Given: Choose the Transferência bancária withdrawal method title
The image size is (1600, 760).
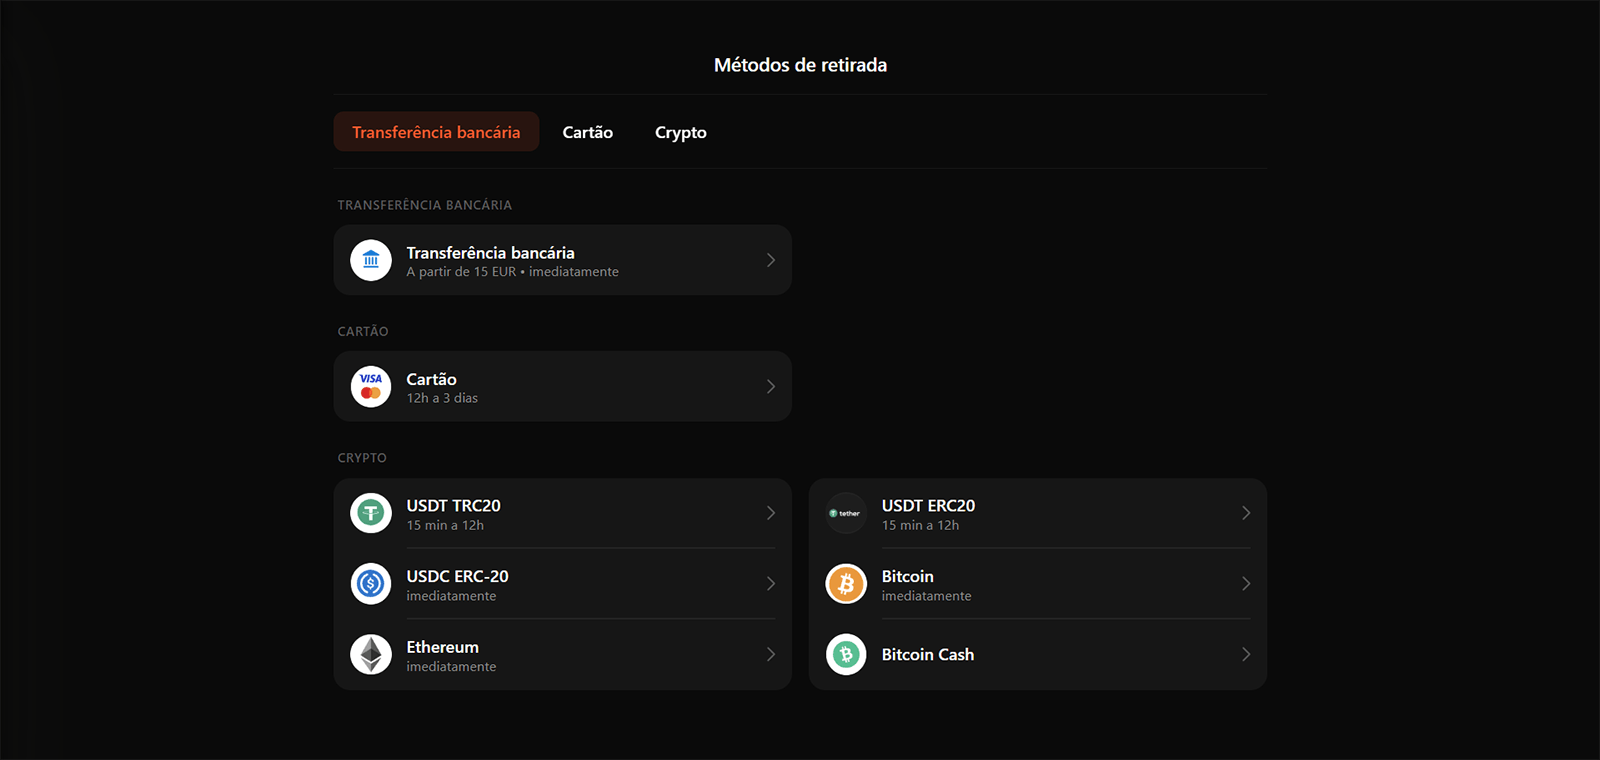Looking at the screenshot, I should point(490,253).
